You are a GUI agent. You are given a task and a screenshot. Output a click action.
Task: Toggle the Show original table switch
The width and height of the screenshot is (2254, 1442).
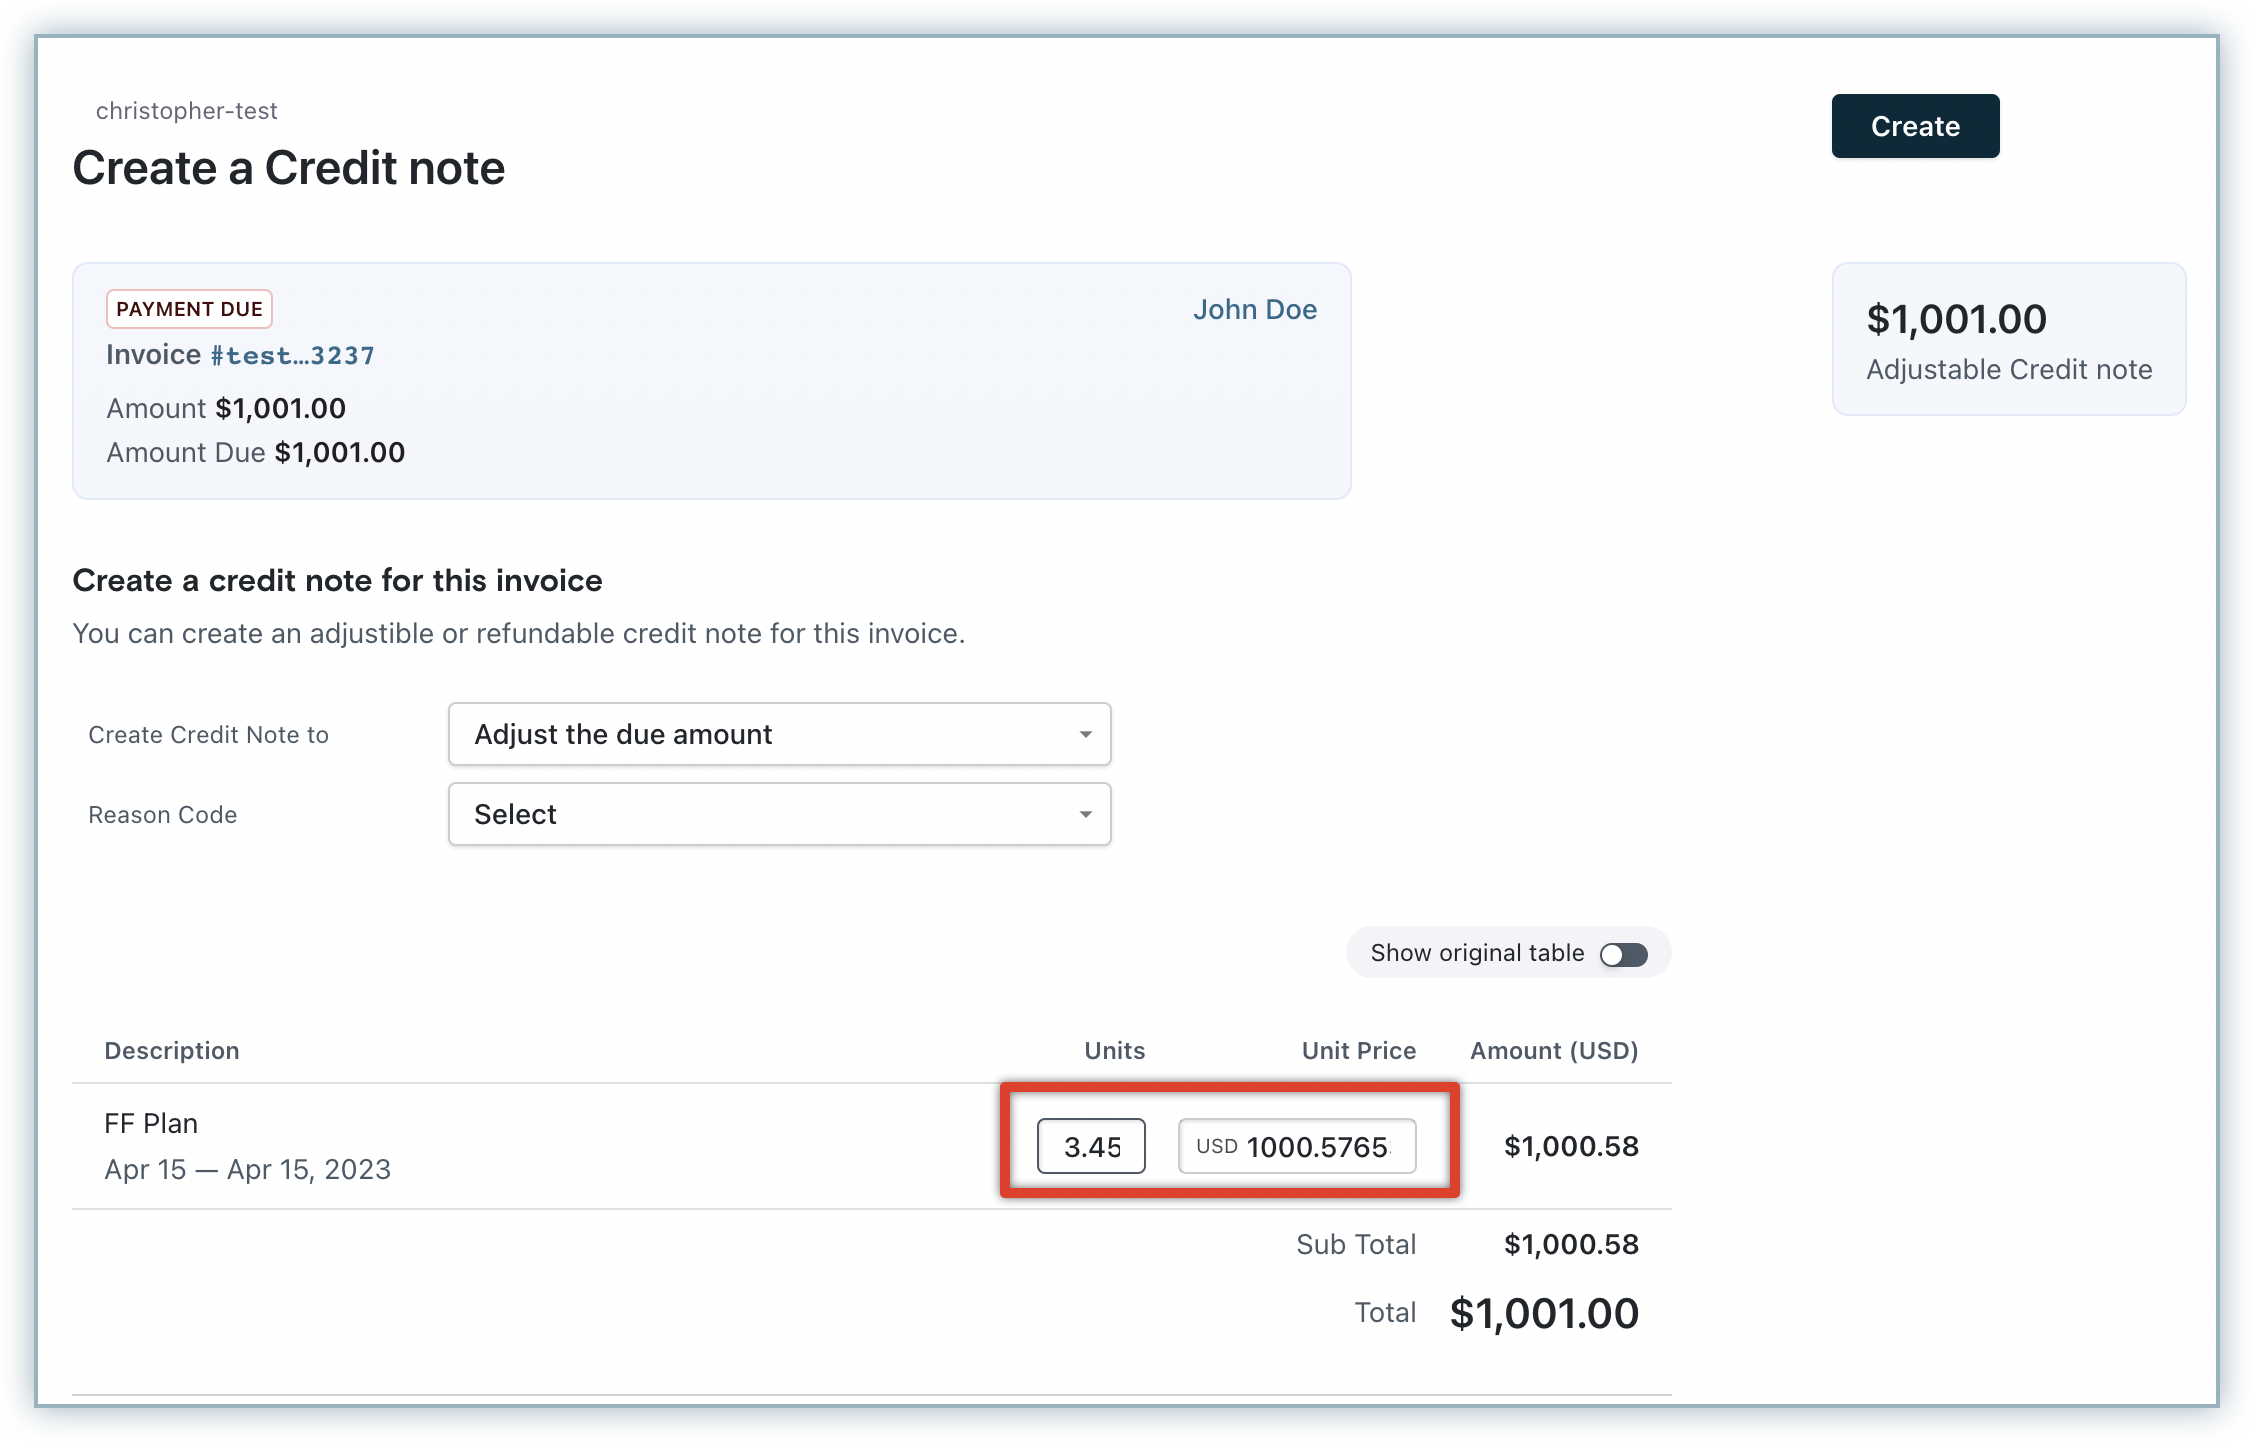pyautogui.click(x=1623, y=954)
